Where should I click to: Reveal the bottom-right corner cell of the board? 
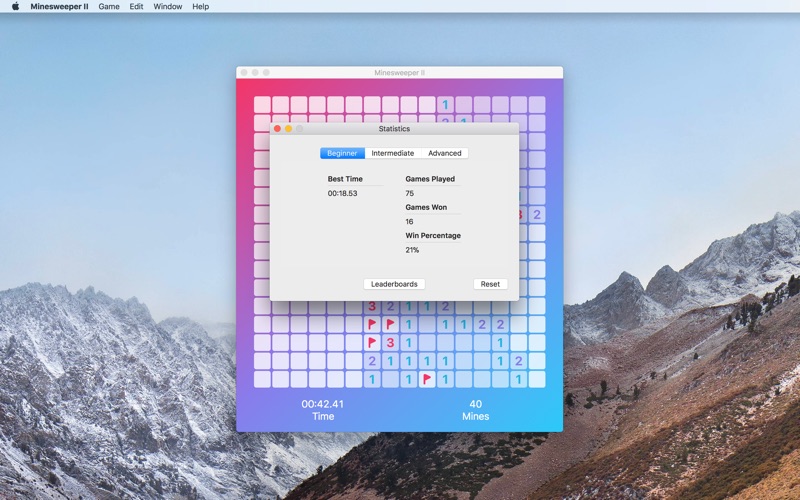pos(537,379)
